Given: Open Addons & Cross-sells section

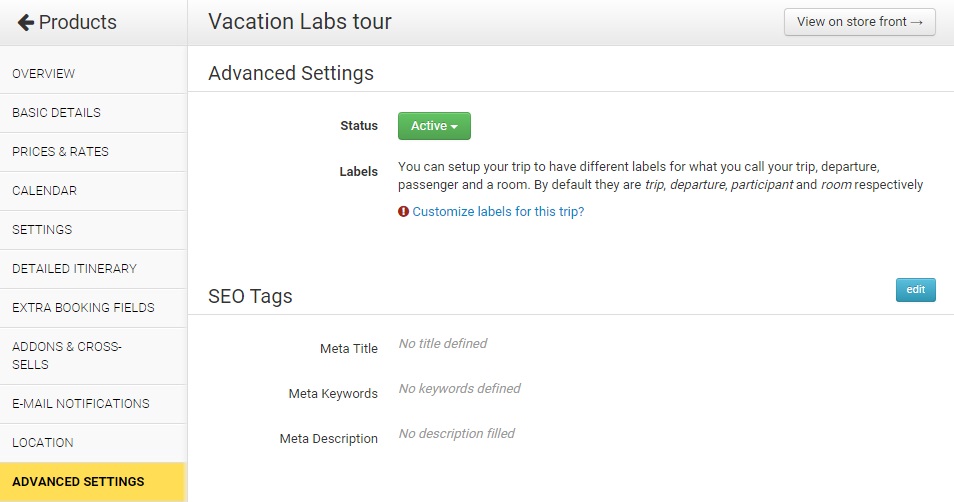Looking at the screenshot, I should (66, 355).
